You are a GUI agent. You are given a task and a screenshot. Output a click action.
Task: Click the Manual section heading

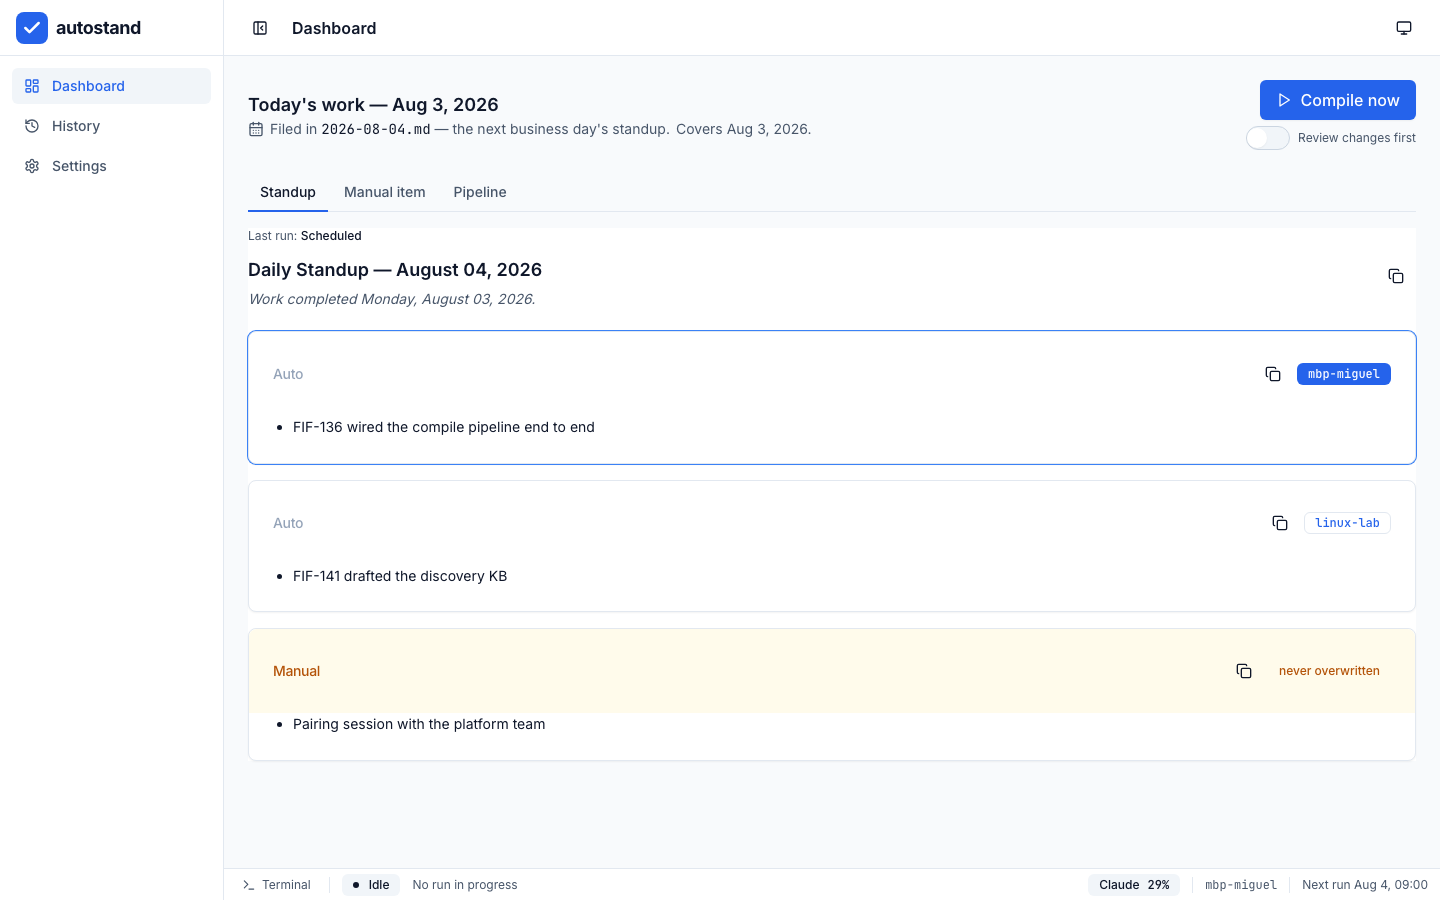click(297, 671)
